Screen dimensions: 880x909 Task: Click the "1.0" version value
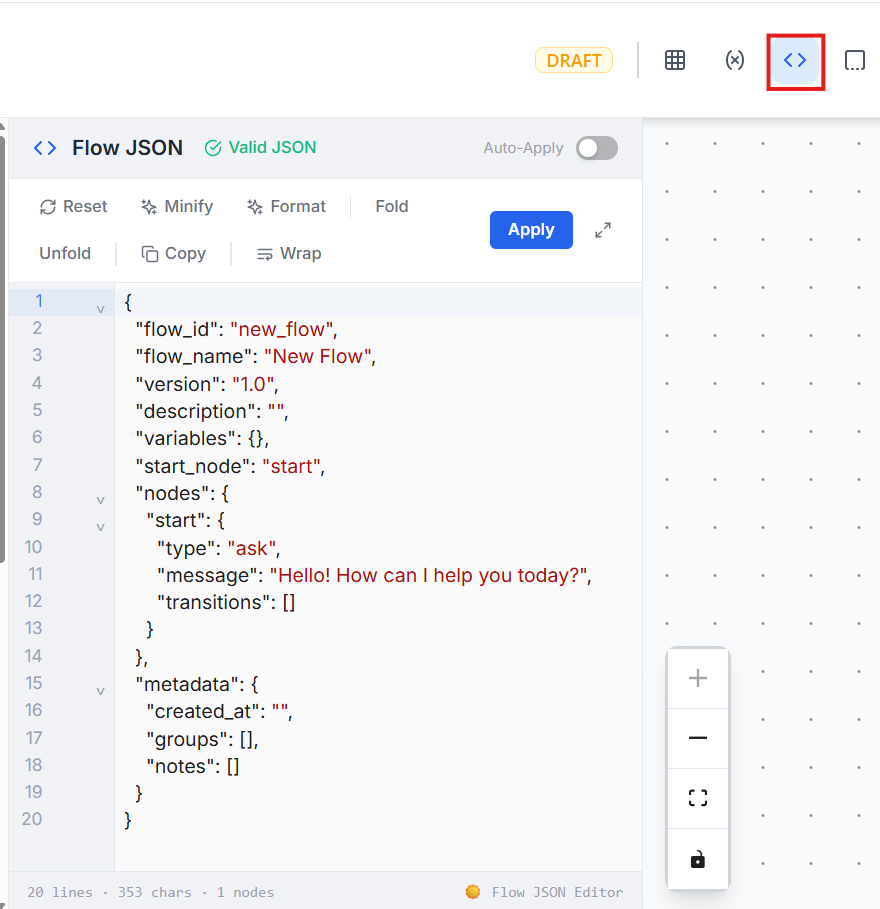click(x=253, y=384)
